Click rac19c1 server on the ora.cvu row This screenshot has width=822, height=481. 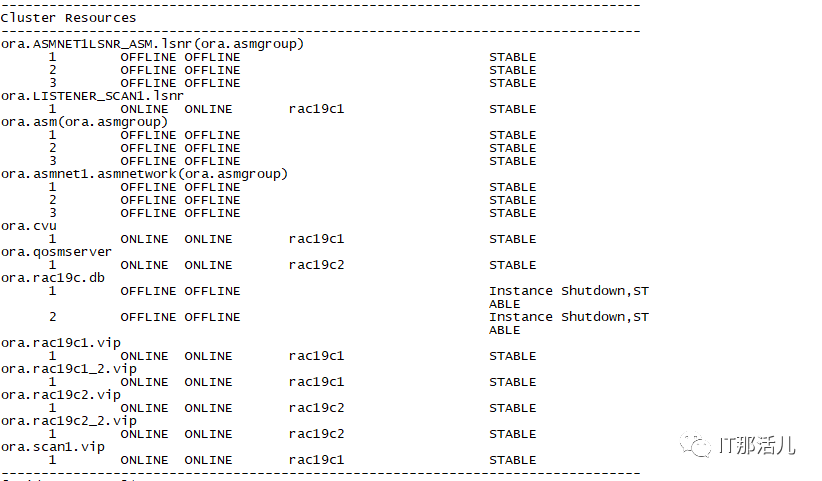pos(316,239)
